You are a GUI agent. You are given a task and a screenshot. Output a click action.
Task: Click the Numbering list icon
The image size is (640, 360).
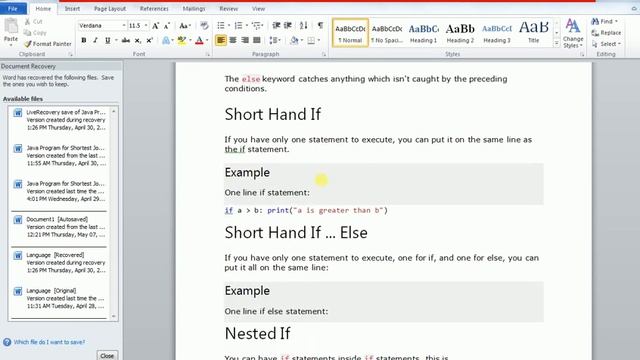[238, 26]
